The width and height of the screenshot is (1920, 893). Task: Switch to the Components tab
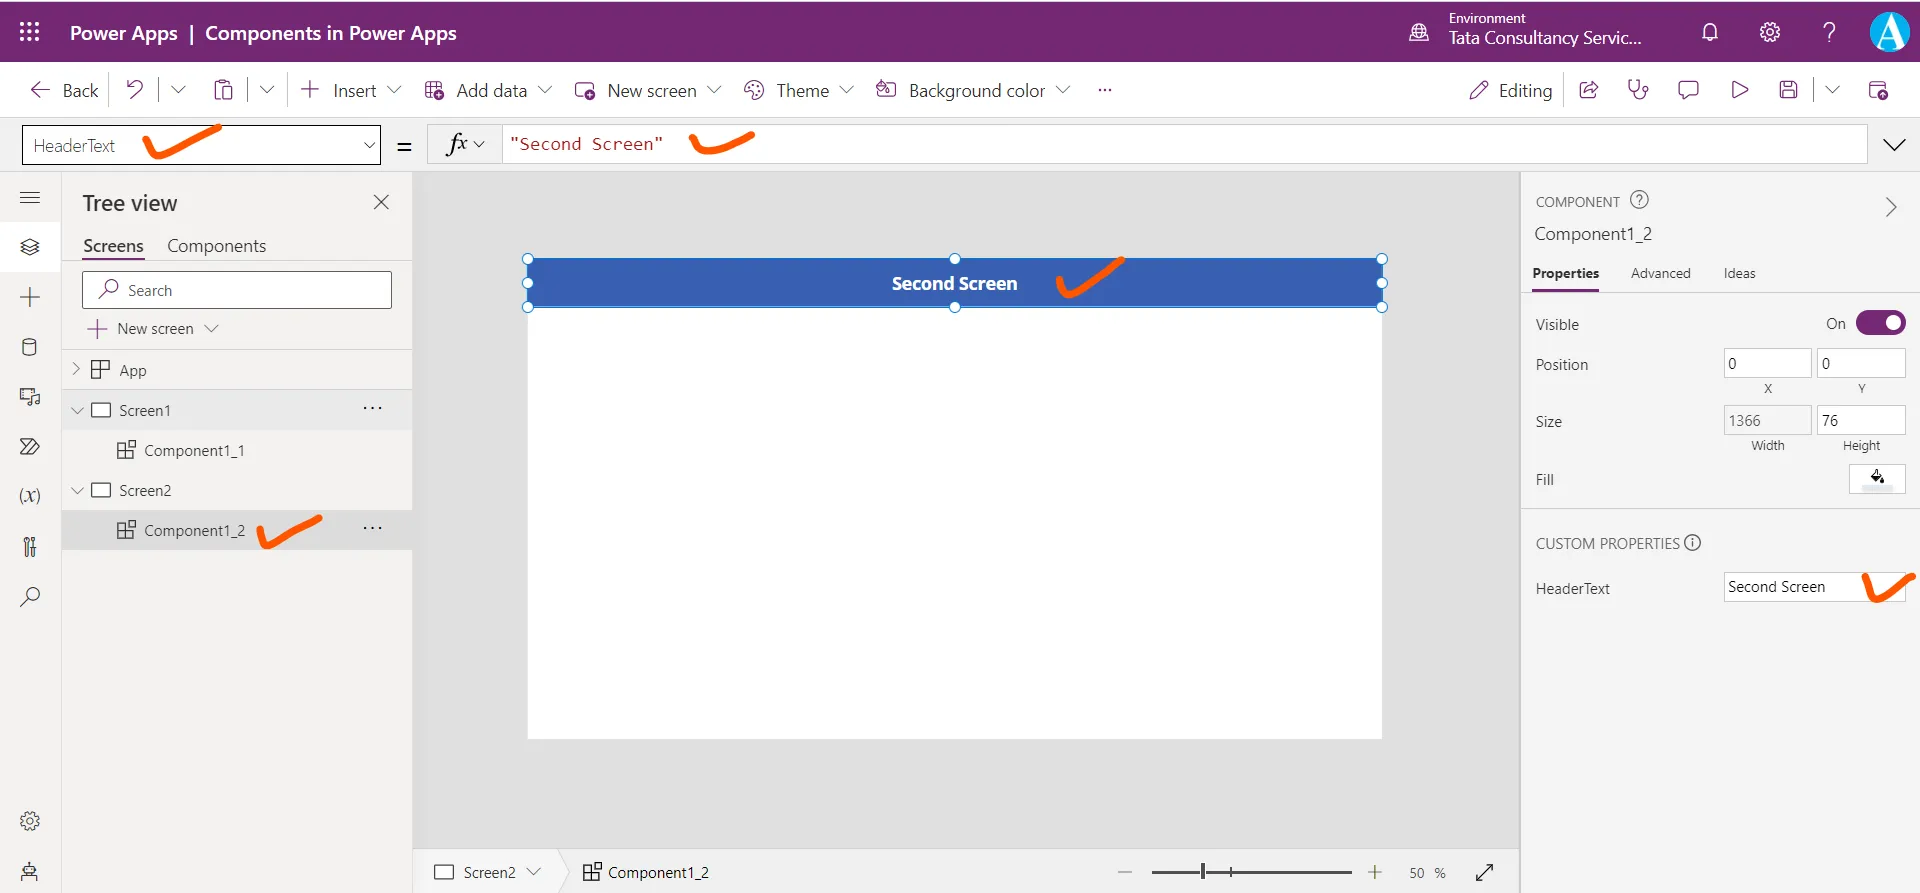(216, 246)
